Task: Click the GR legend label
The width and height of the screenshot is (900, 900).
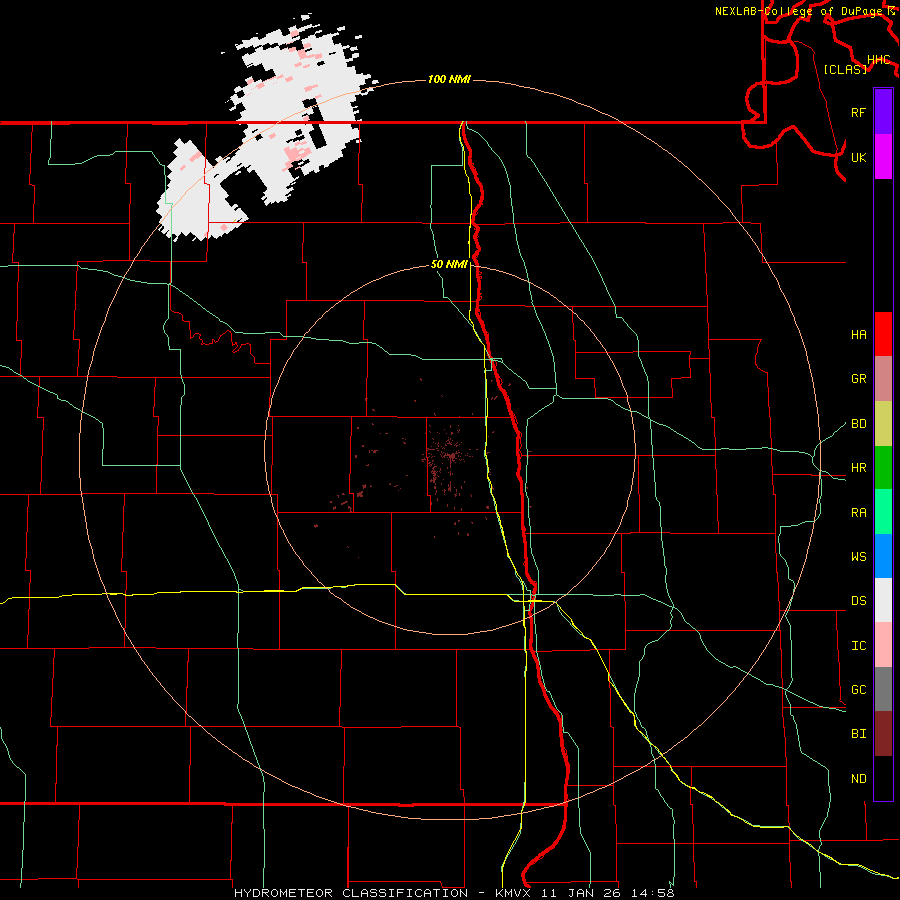Action: point(858,379)
